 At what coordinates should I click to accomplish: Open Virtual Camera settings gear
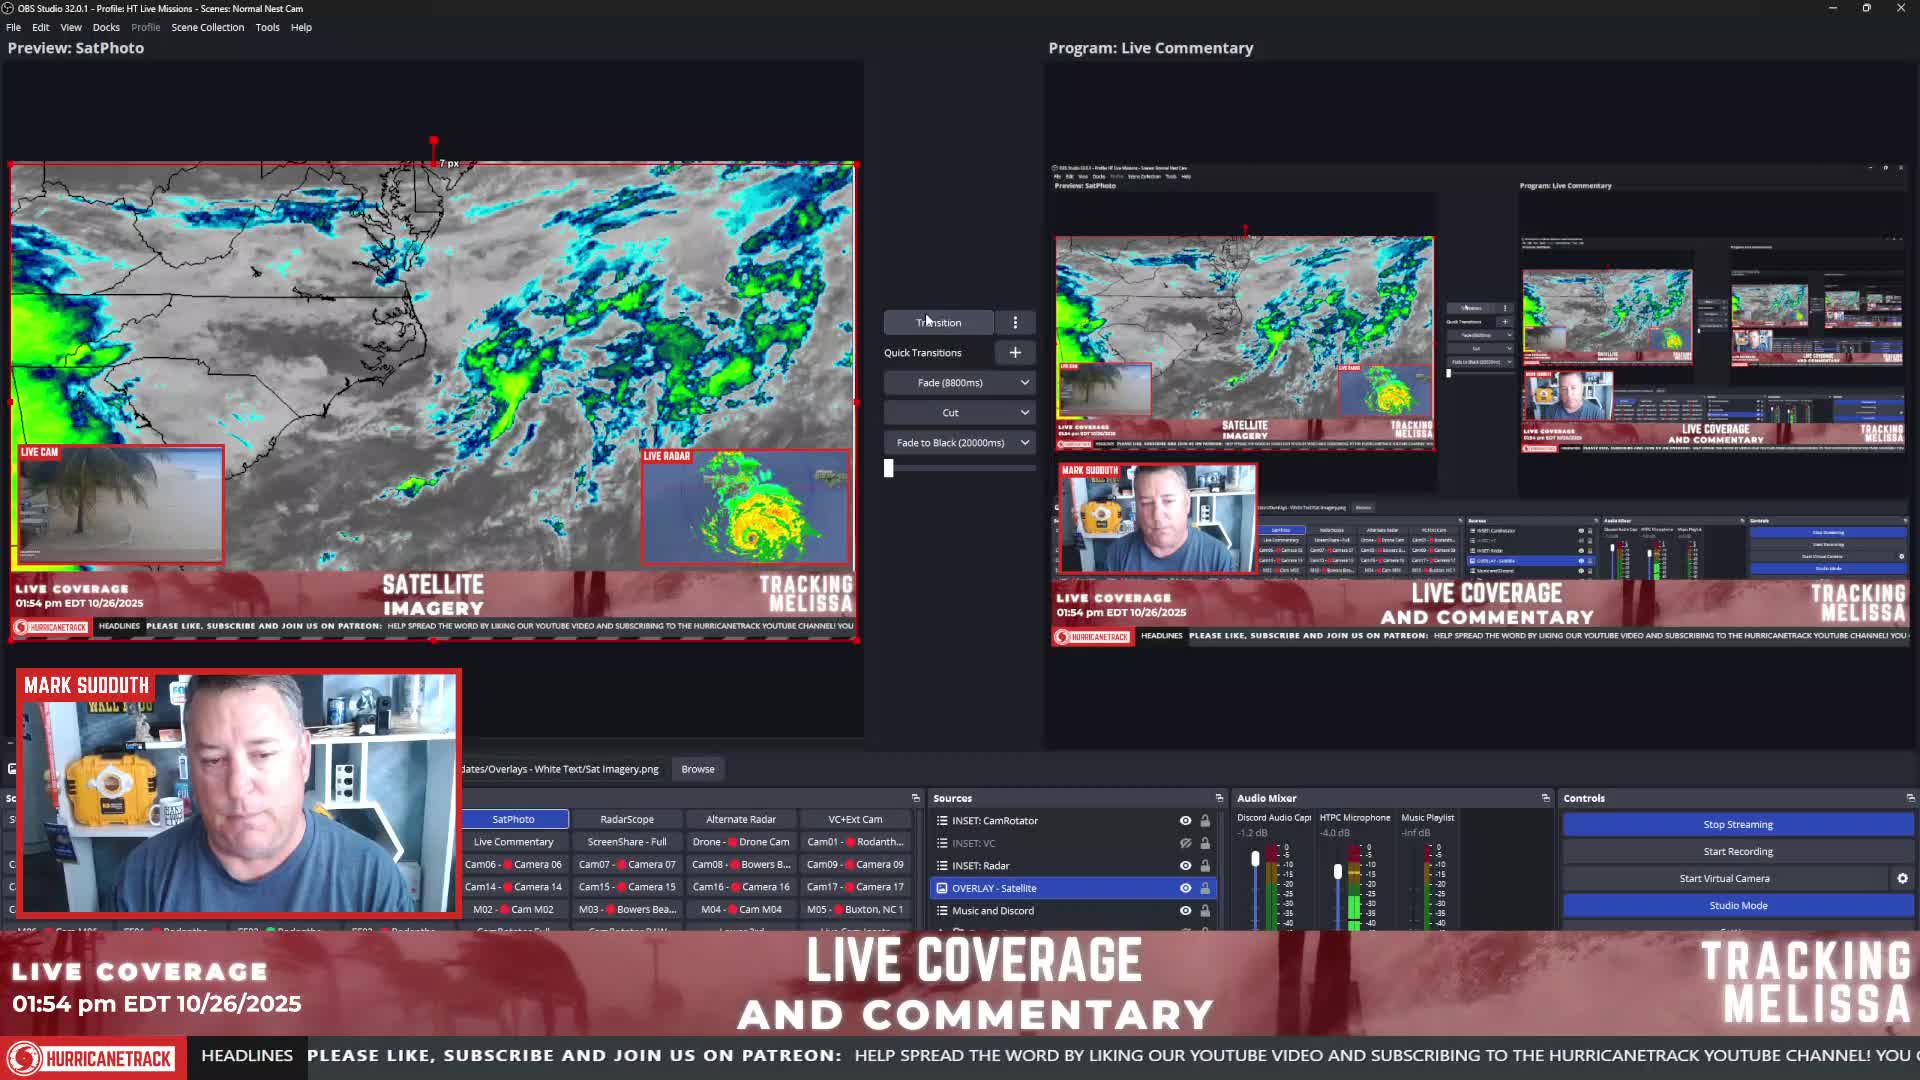click(x=1902, y=878)
